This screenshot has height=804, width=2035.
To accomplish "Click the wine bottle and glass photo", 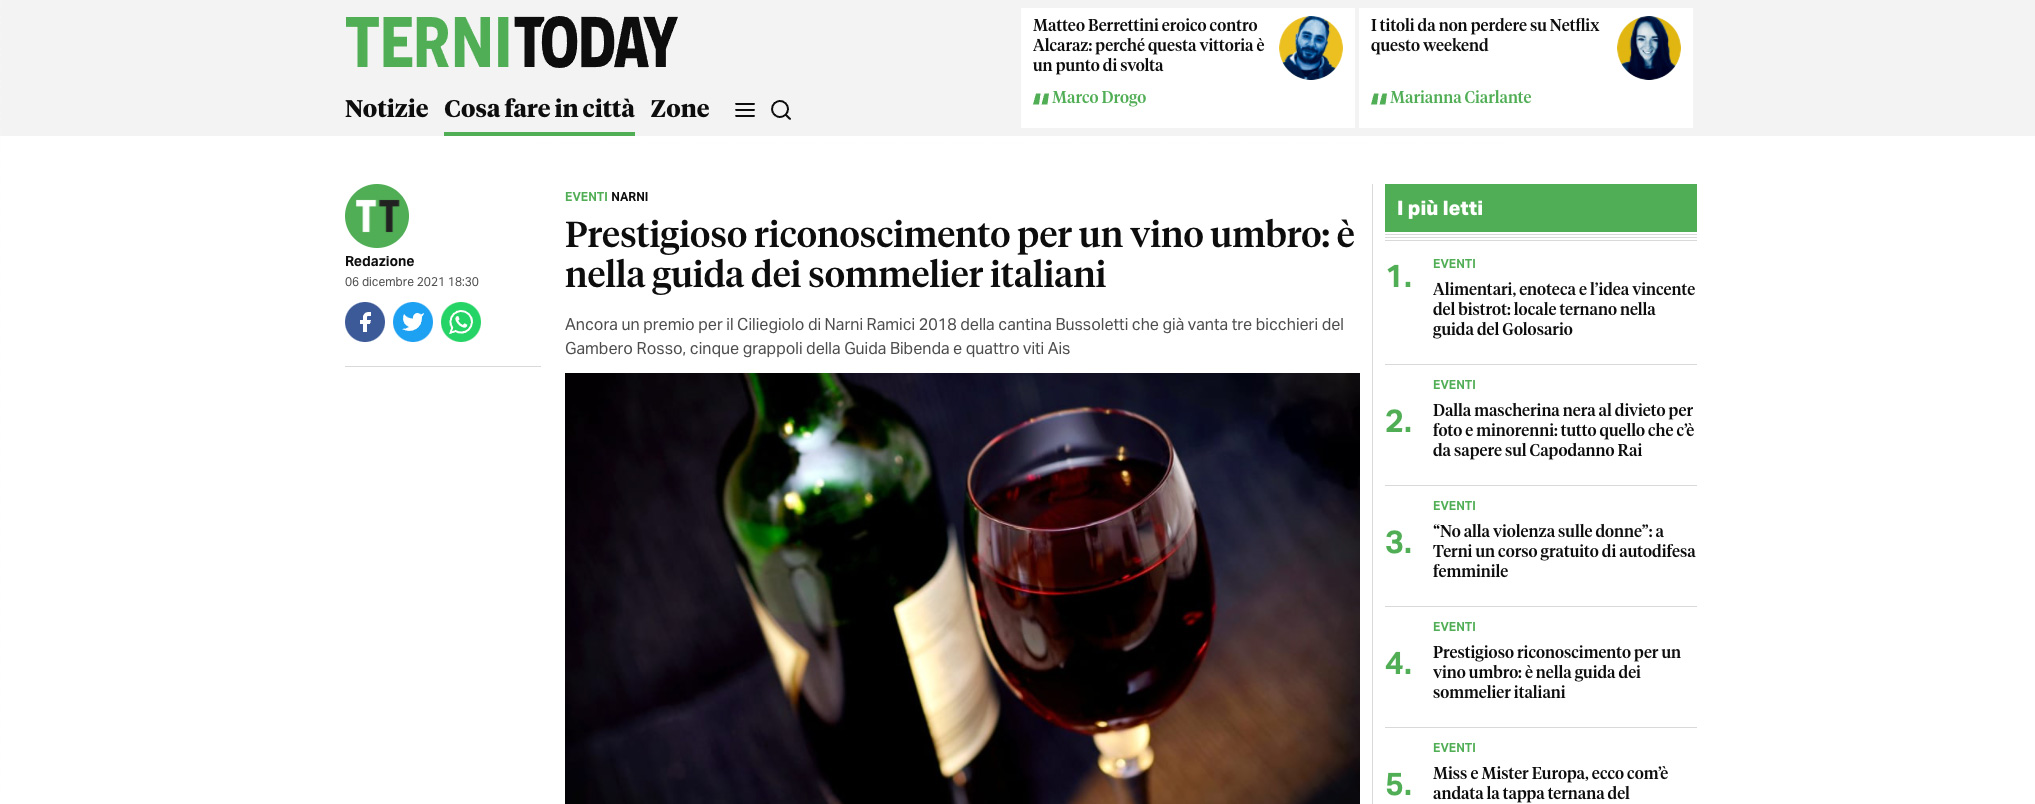I will click(962, 588).
